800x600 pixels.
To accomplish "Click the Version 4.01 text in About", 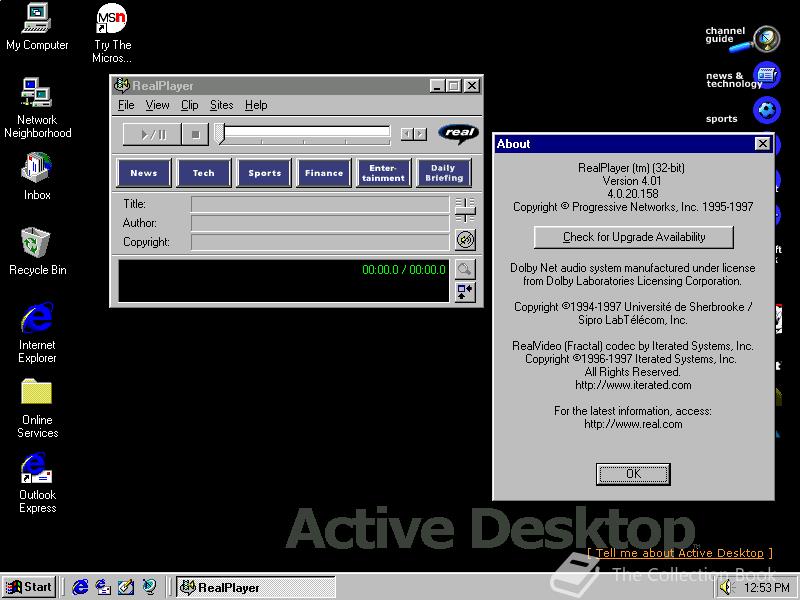I will point(632,181).
